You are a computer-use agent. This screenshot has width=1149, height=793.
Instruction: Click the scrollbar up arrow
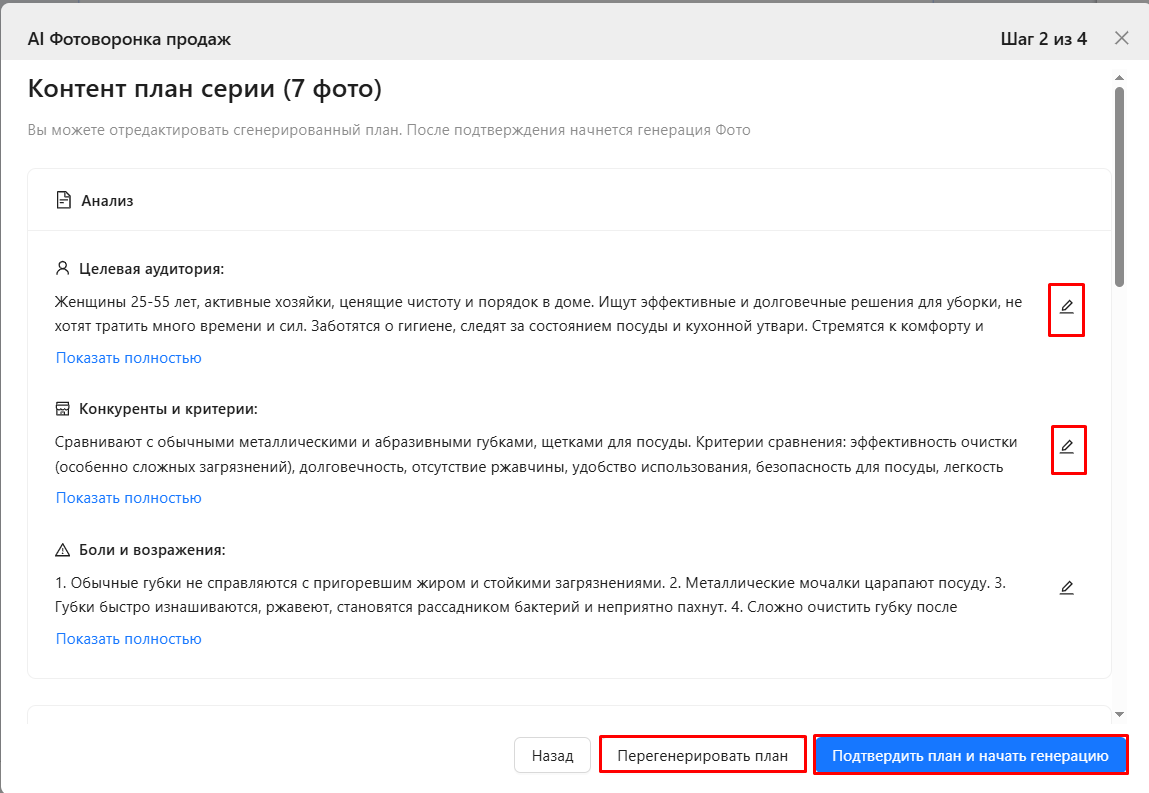[x=1119, y=77]
